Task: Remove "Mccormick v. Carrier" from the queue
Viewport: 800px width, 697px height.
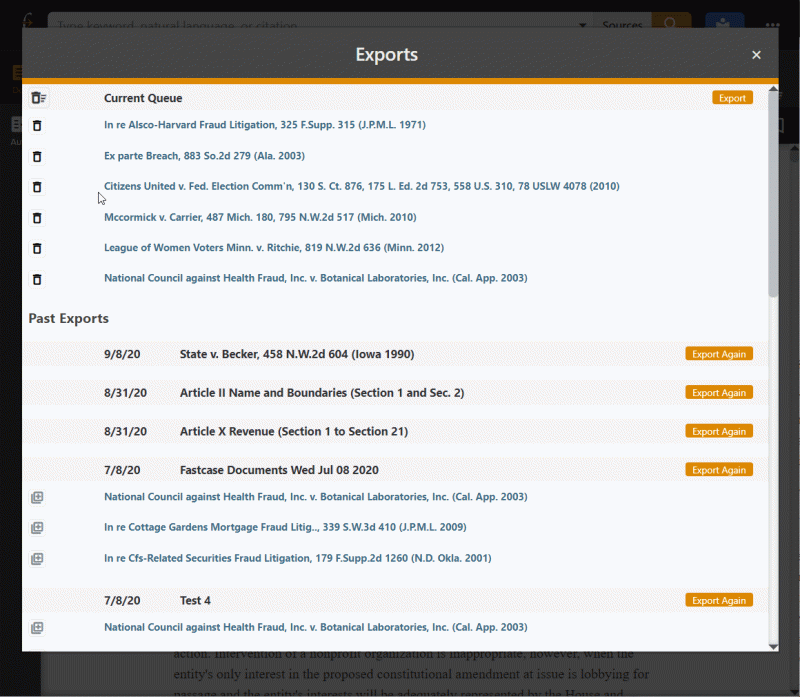Action: (37, 217)
